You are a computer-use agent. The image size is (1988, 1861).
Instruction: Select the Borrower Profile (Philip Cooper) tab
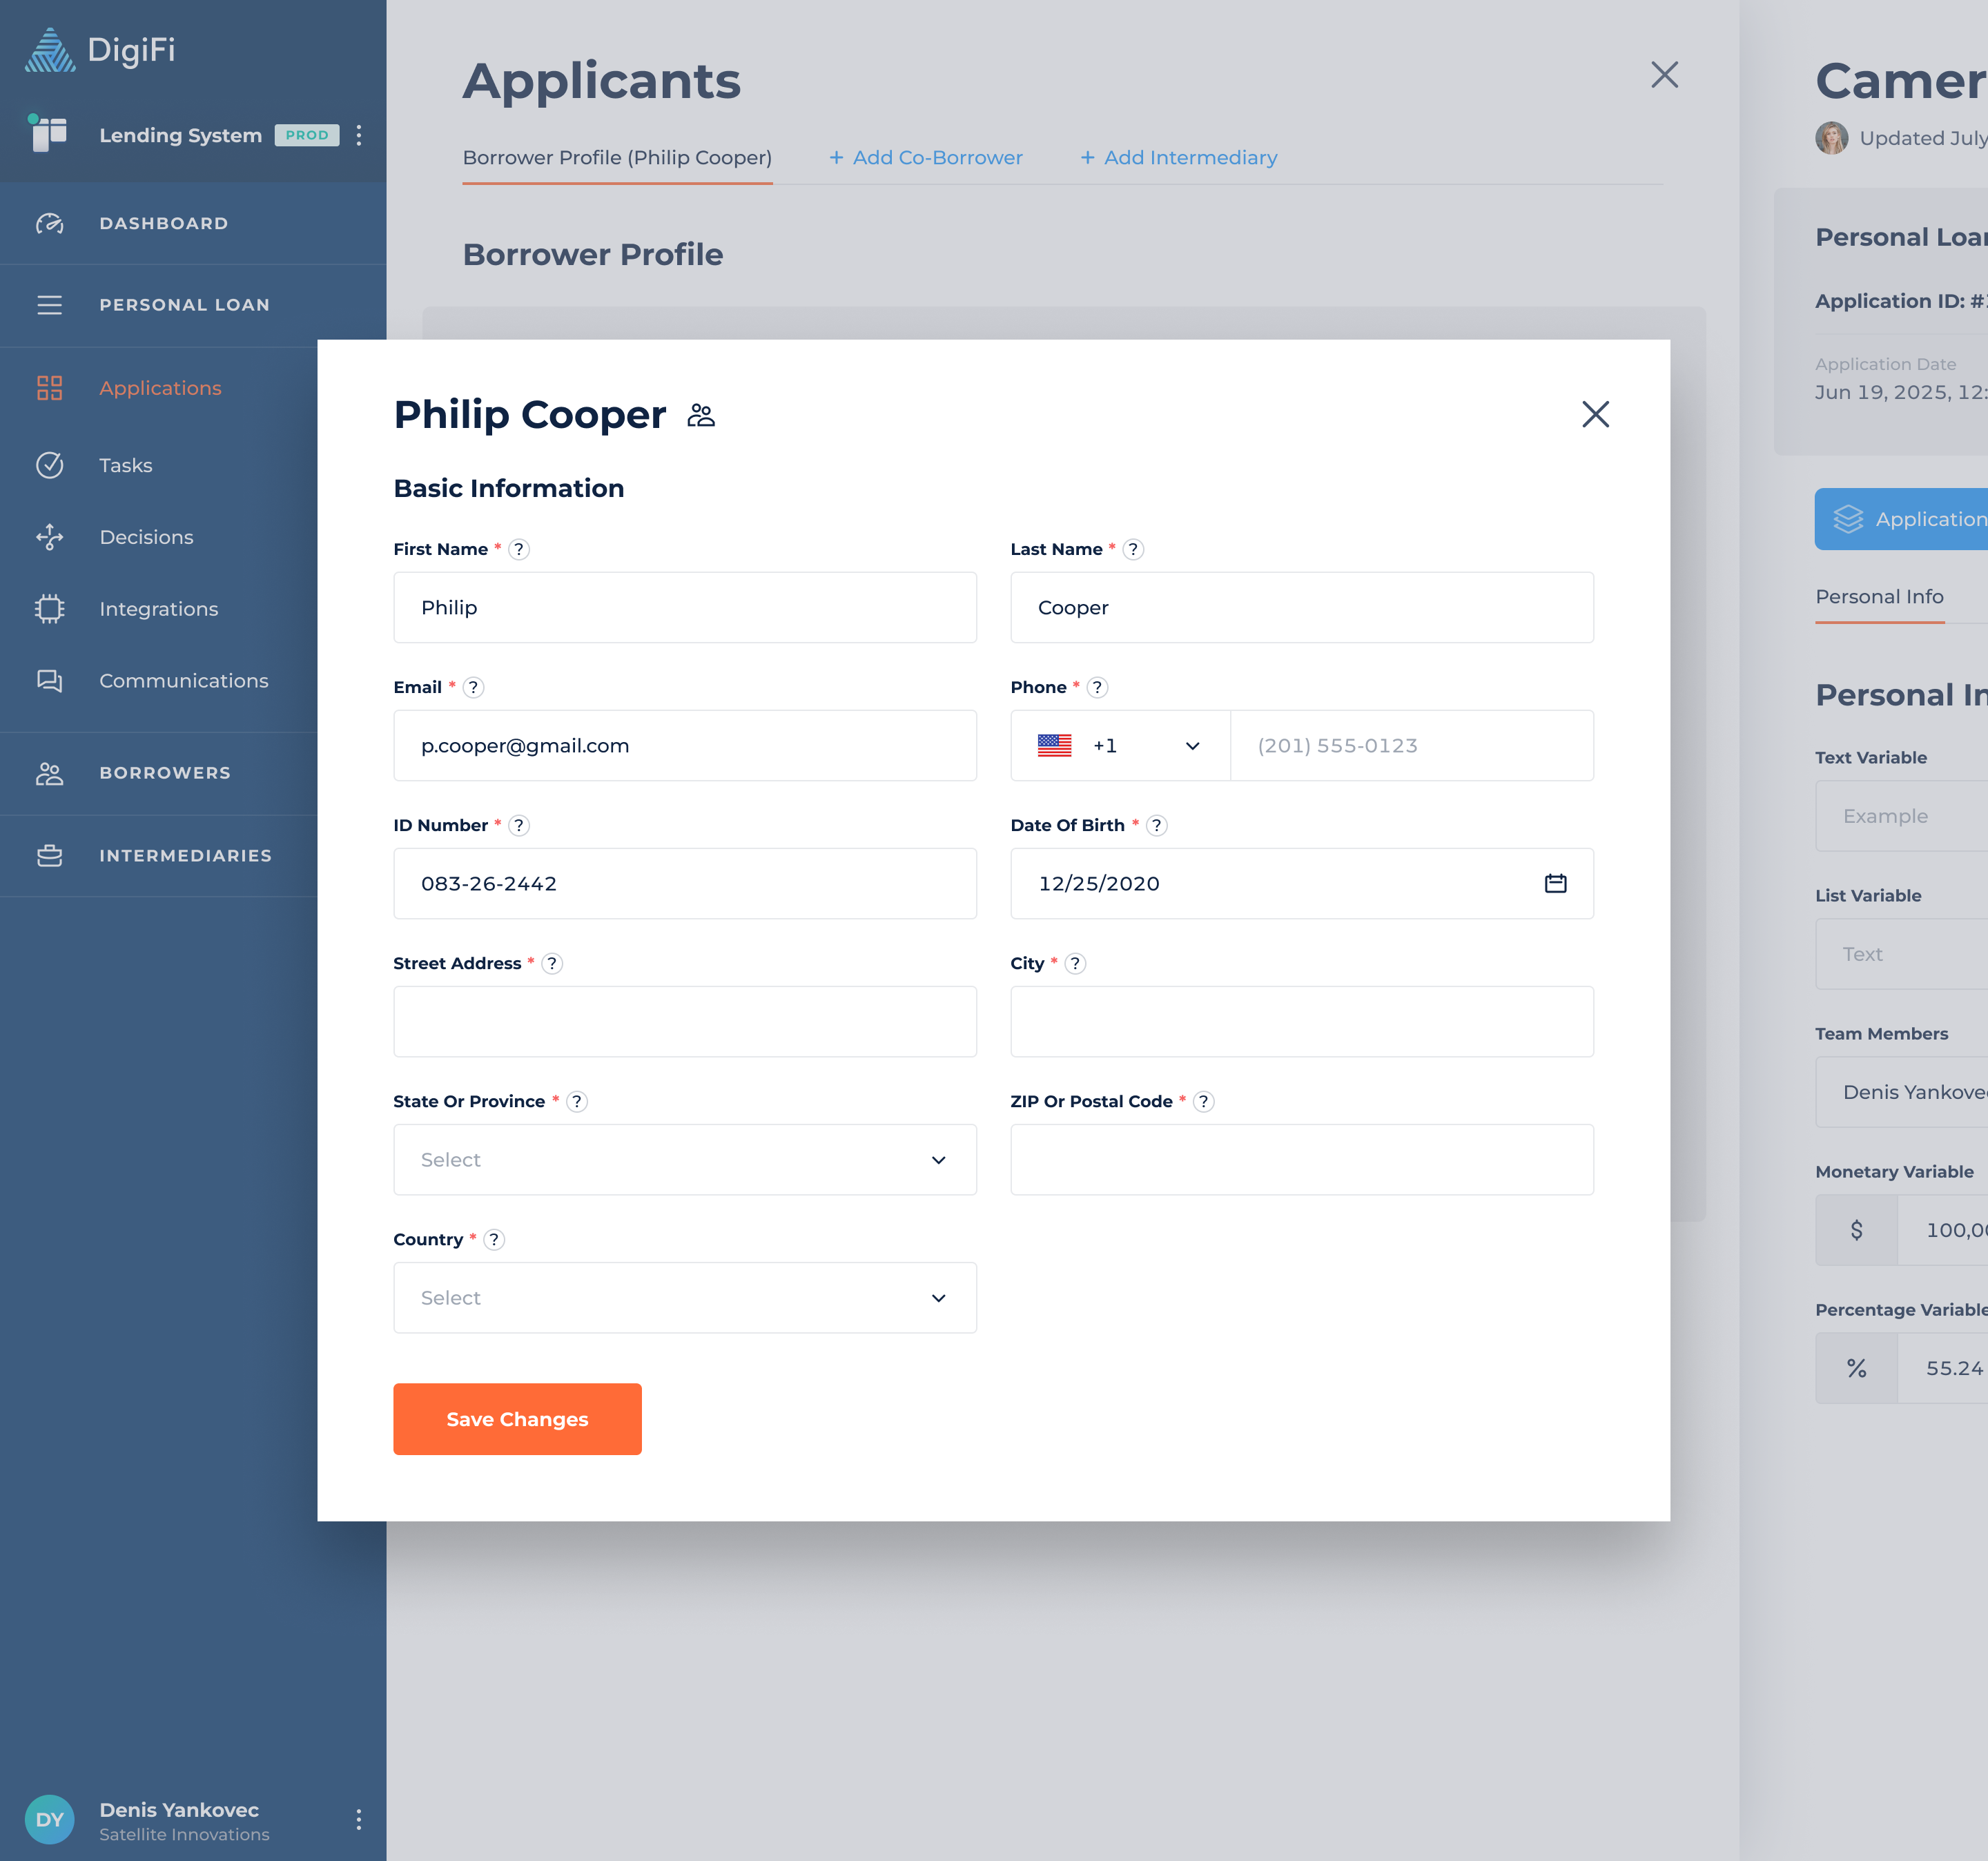coord(617,158)
